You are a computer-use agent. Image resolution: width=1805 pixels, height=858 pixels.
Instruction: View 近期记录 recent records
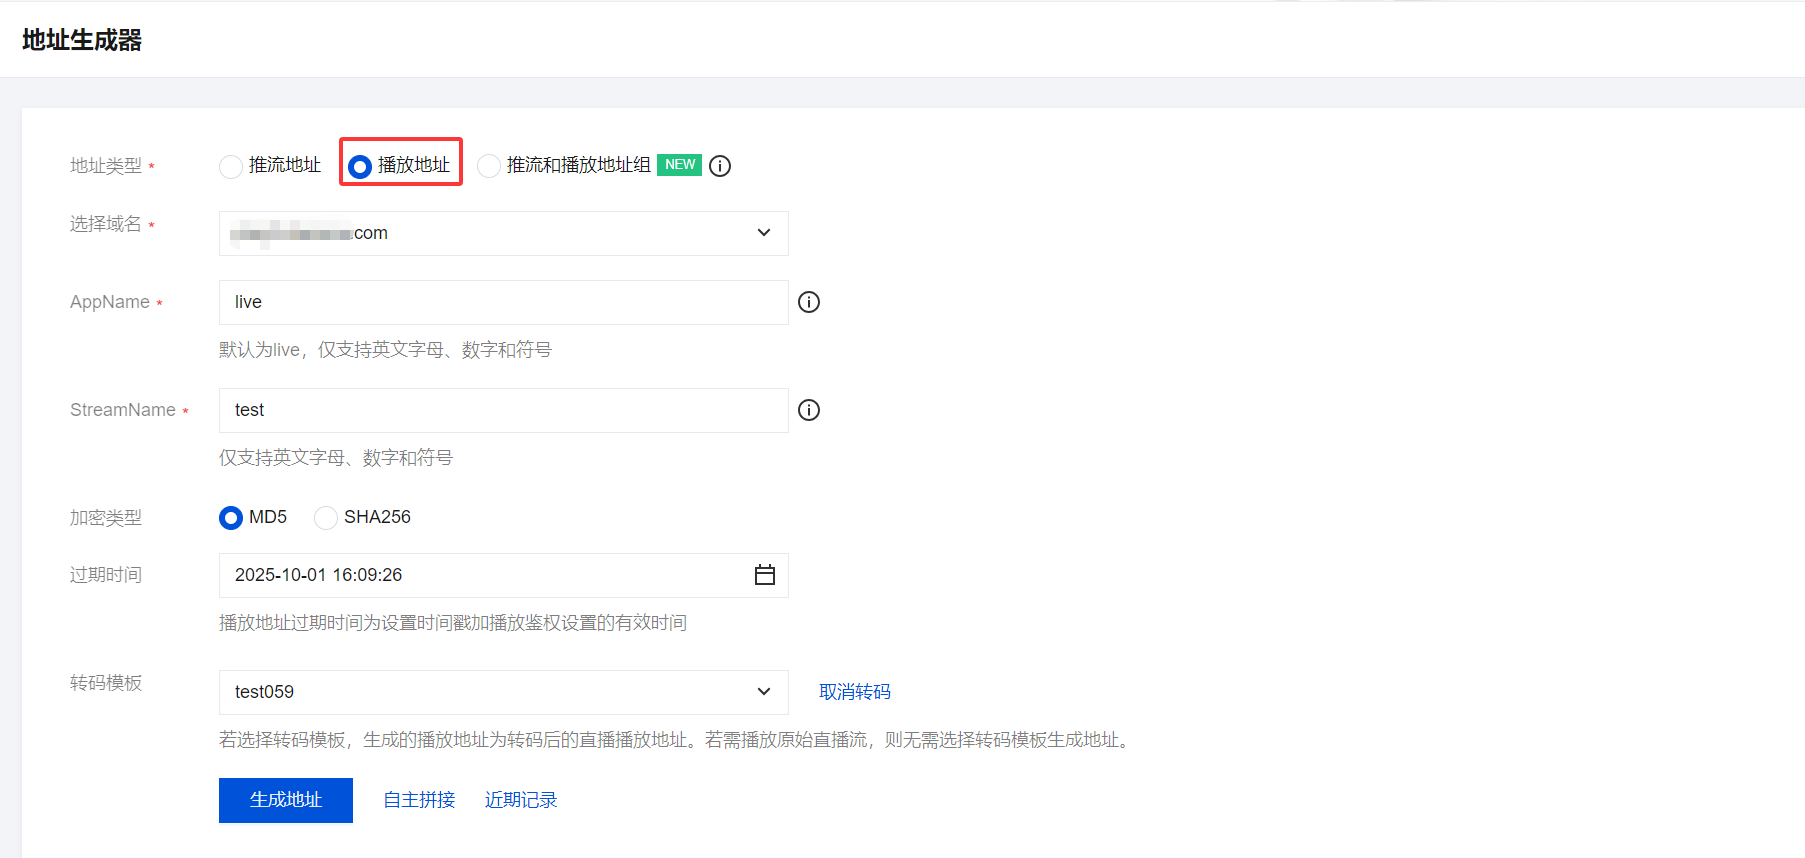tap(521, 800)
